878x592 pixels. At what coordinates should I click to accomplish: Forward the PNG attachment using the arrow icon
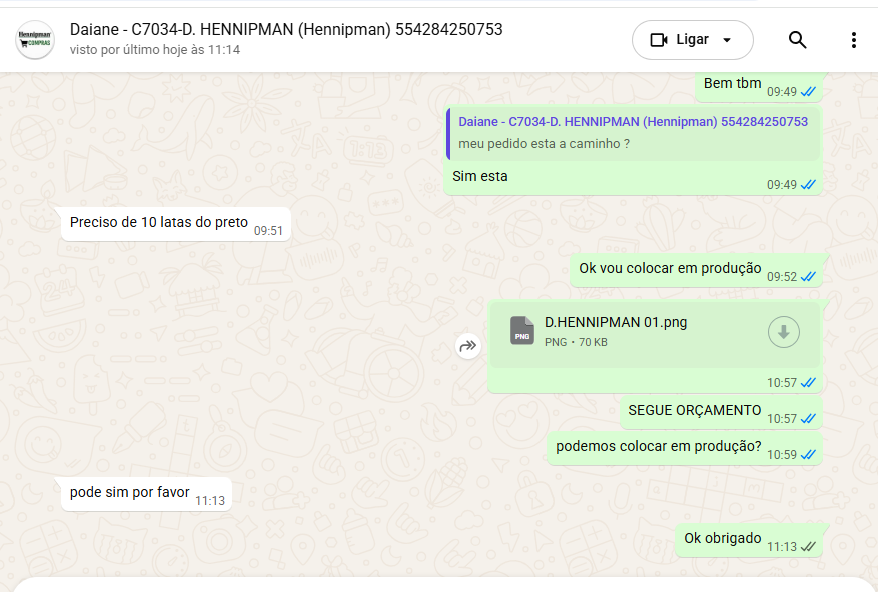tap(468, 346)
